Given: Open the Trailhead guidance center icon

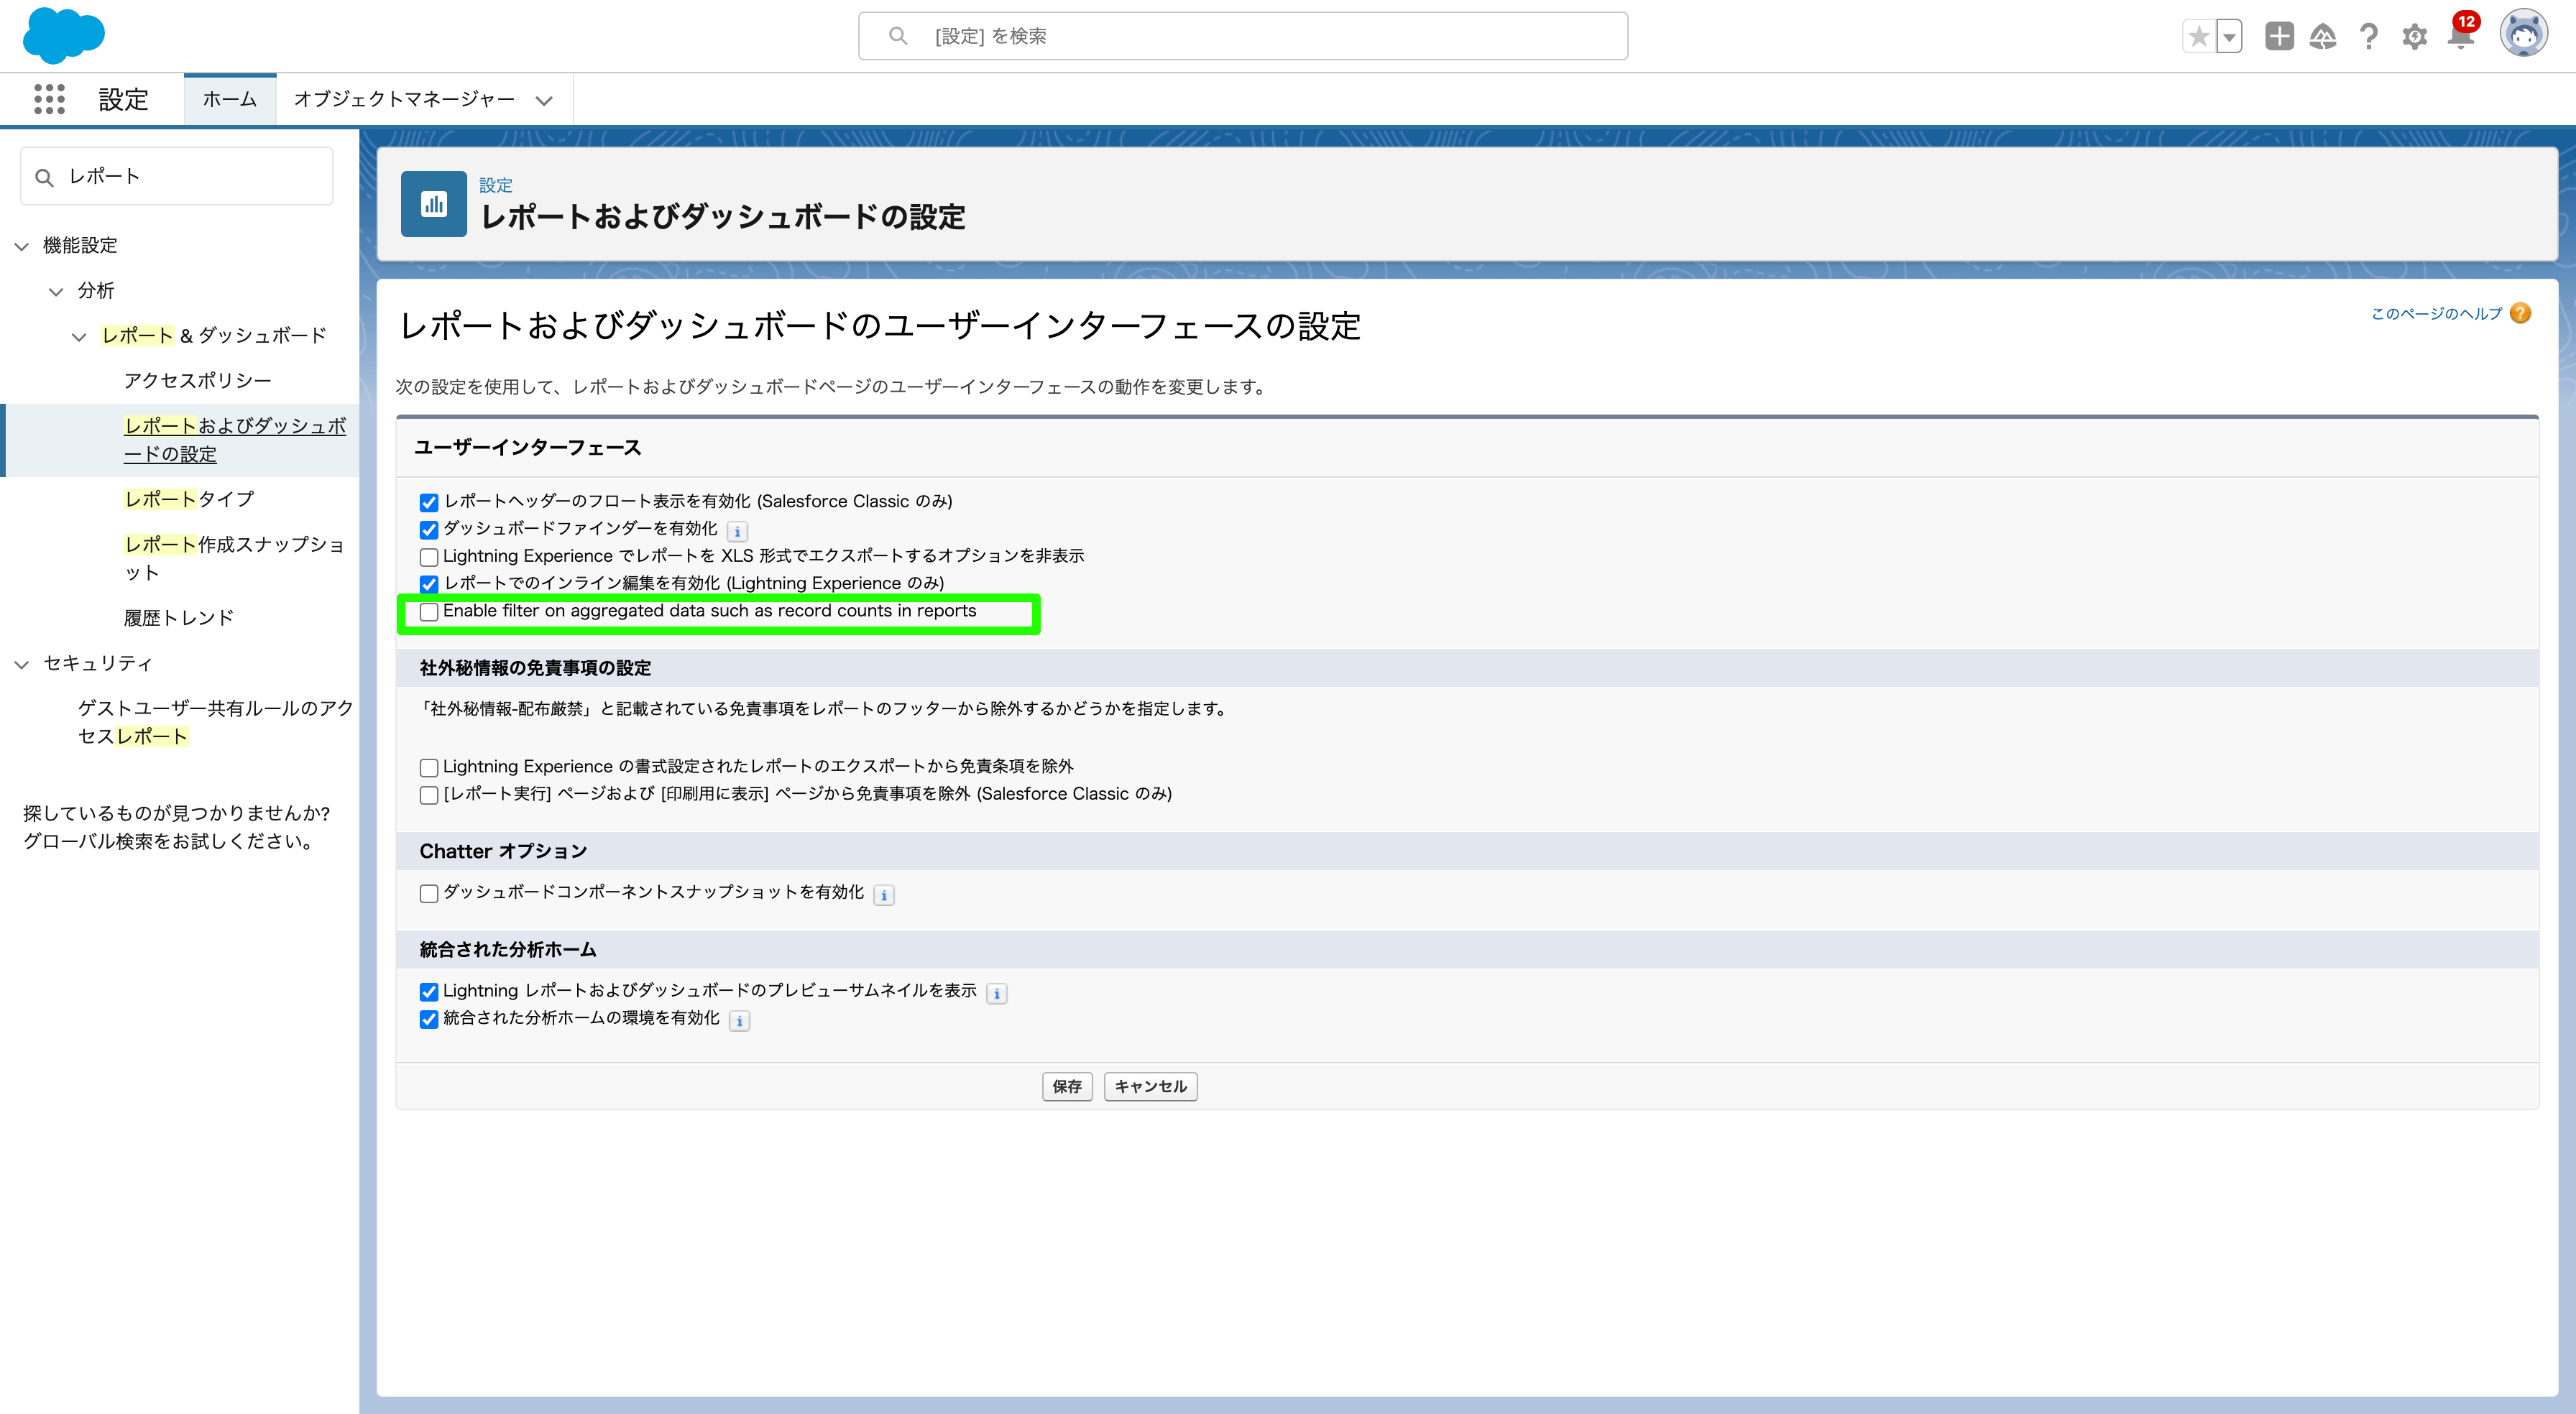Looking at the screenshot, I should click(2324, 36).
